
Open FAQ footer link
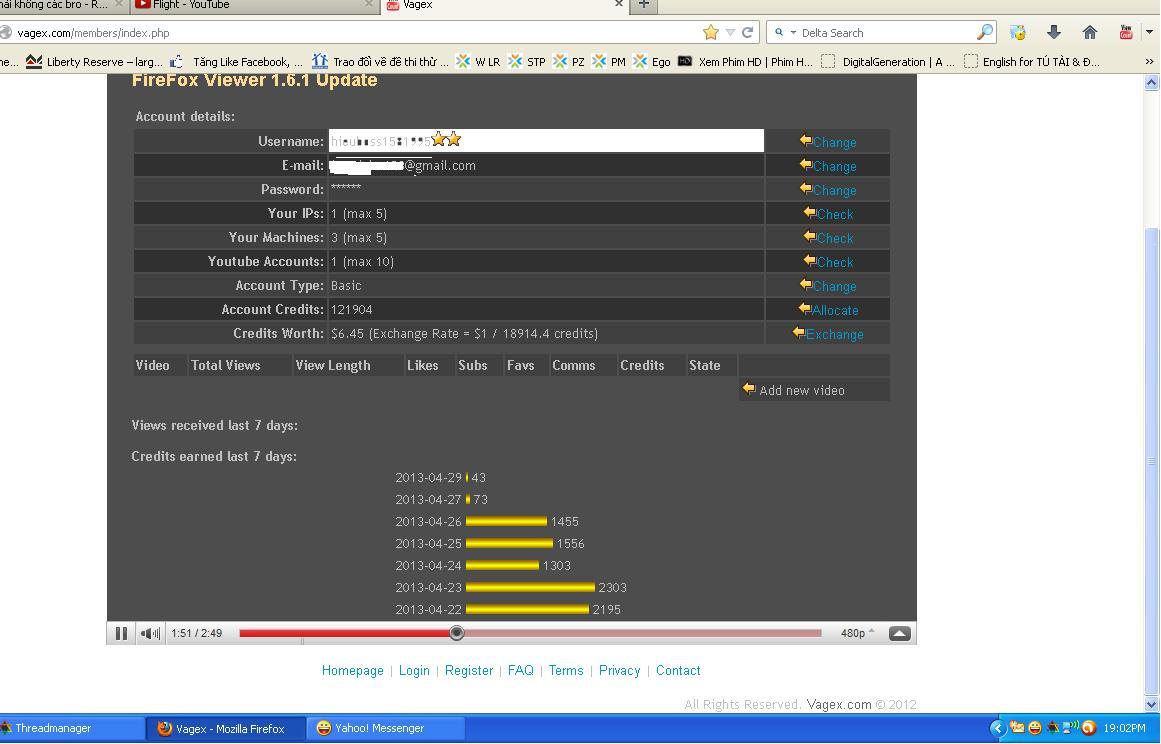click(521, 670)
